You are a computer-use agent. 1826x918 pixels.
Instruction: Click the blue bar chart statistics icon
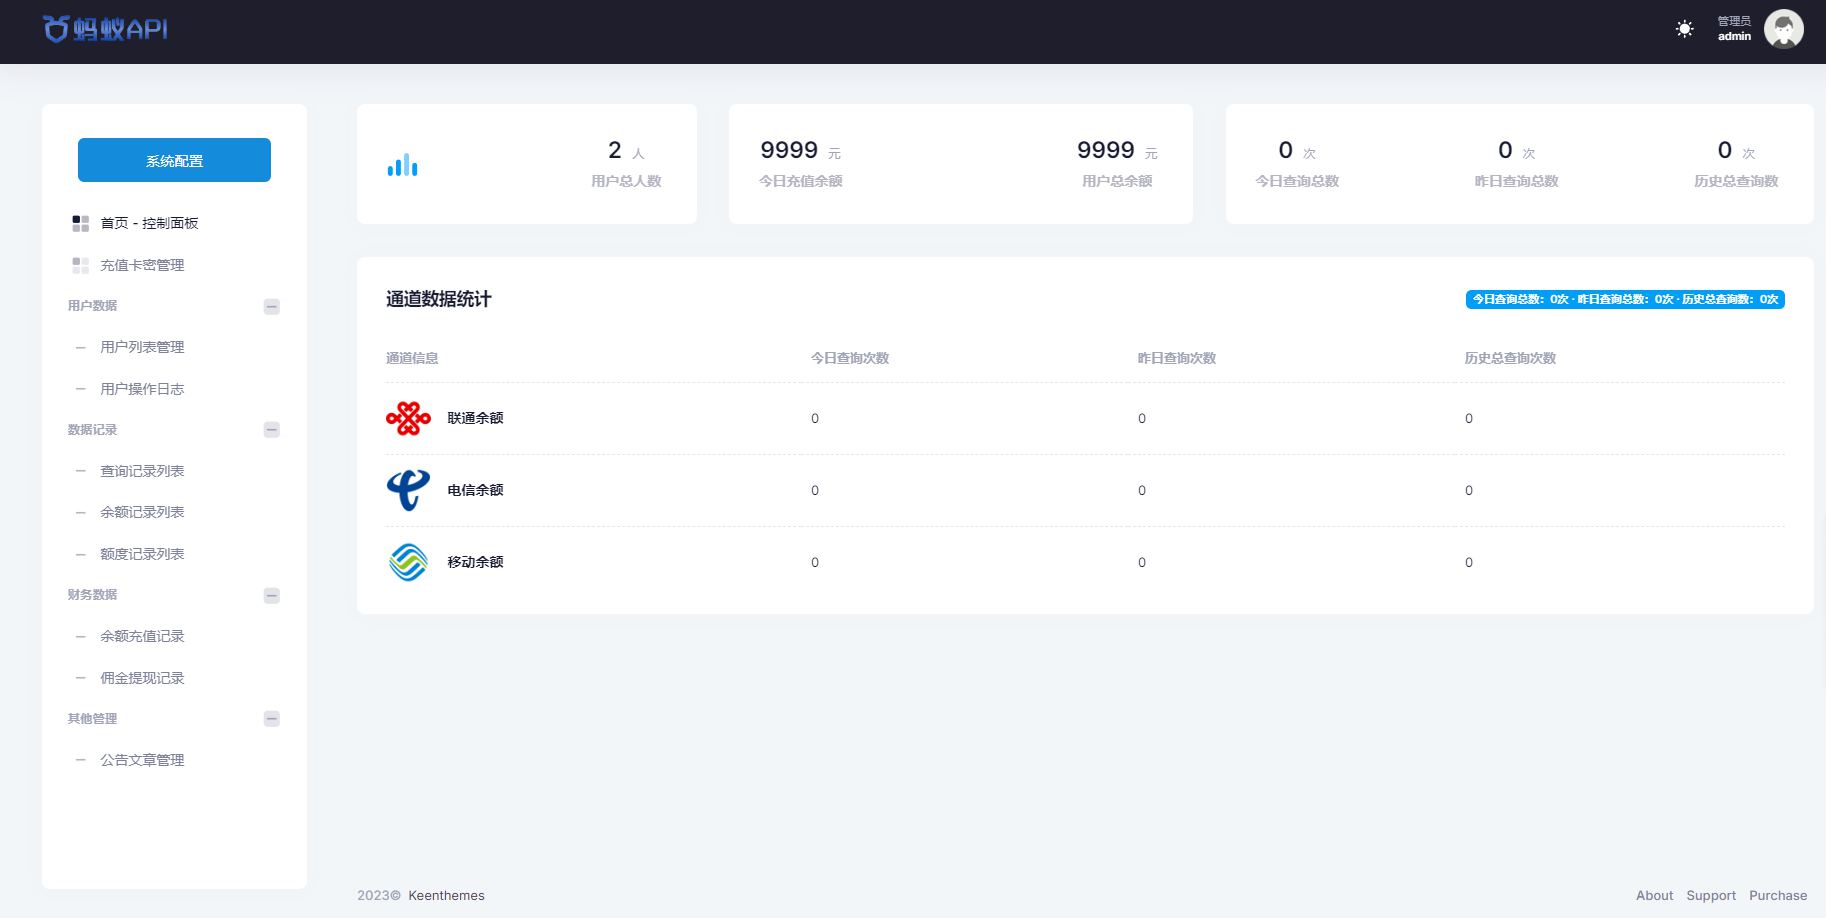[402, 165]
